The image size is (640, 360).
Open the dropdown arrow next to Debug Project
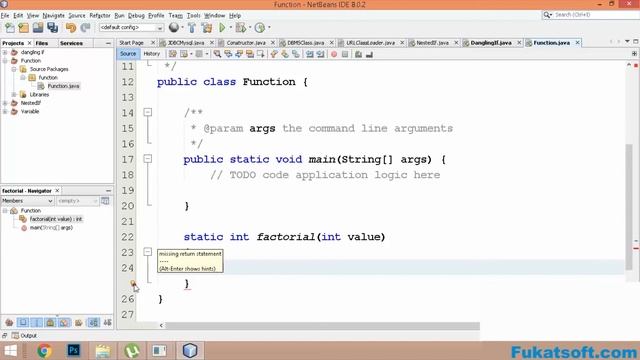pyautogui.click(x=250, y=28)
